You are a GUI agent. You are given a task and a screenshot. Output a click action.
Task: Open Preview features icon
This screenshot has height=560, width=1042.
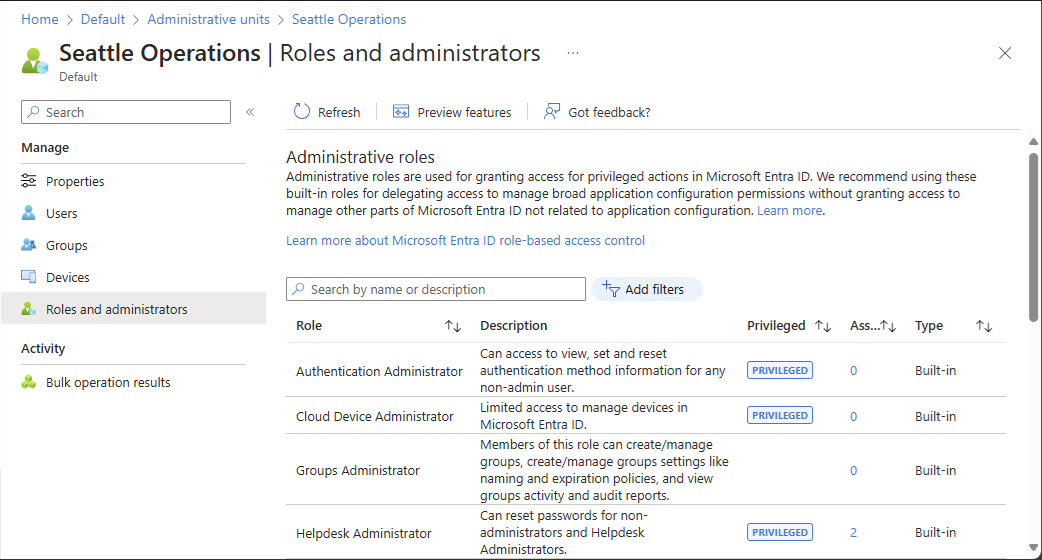[401, 112]
